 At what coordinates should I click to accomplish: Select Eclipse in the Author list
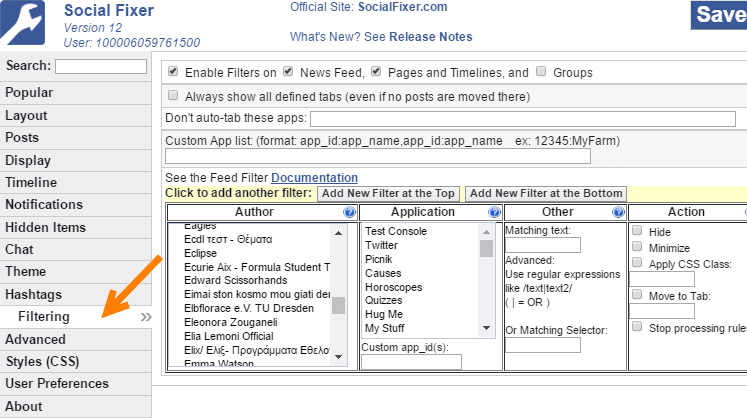pyautogui.click(x=201, y=253)
